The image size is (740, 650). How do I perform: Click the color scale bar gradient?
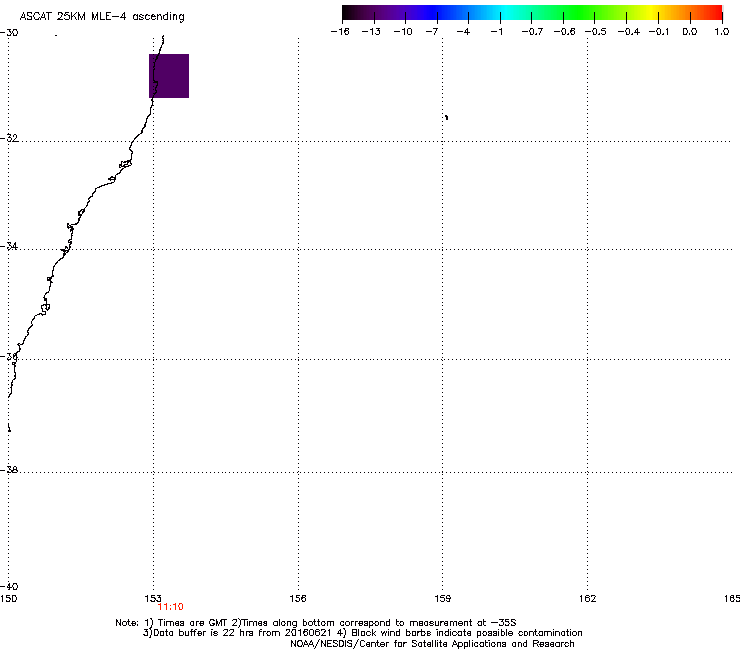pyautogui.click(x=532, y=13)
